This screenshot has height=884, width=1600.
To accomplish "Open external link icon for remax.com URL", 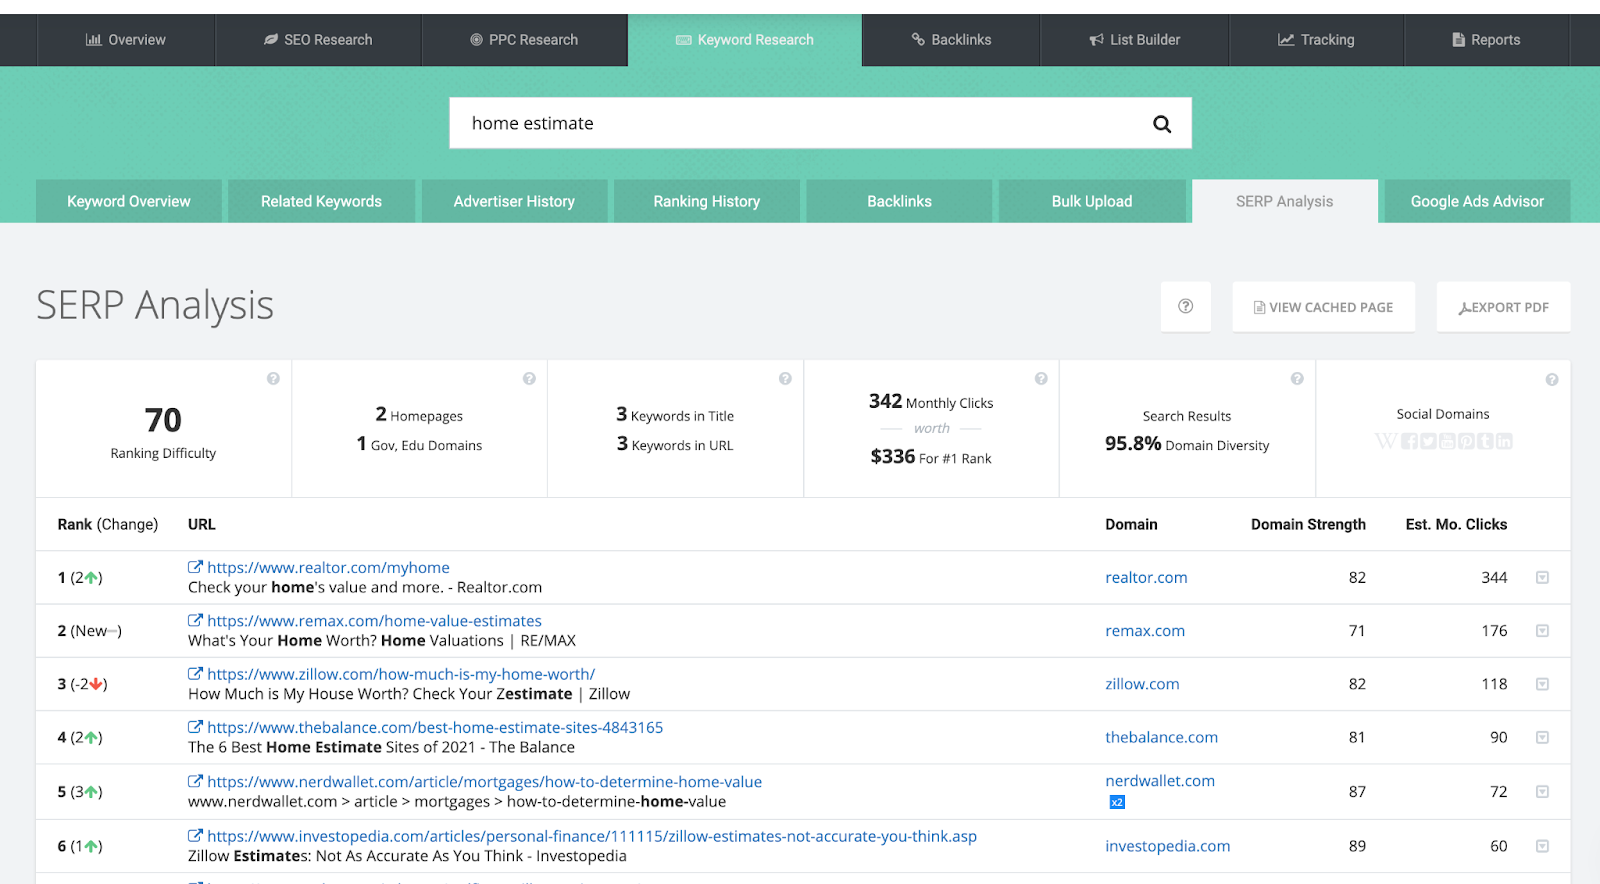I will pyautogui.click(x=195, y=620).
